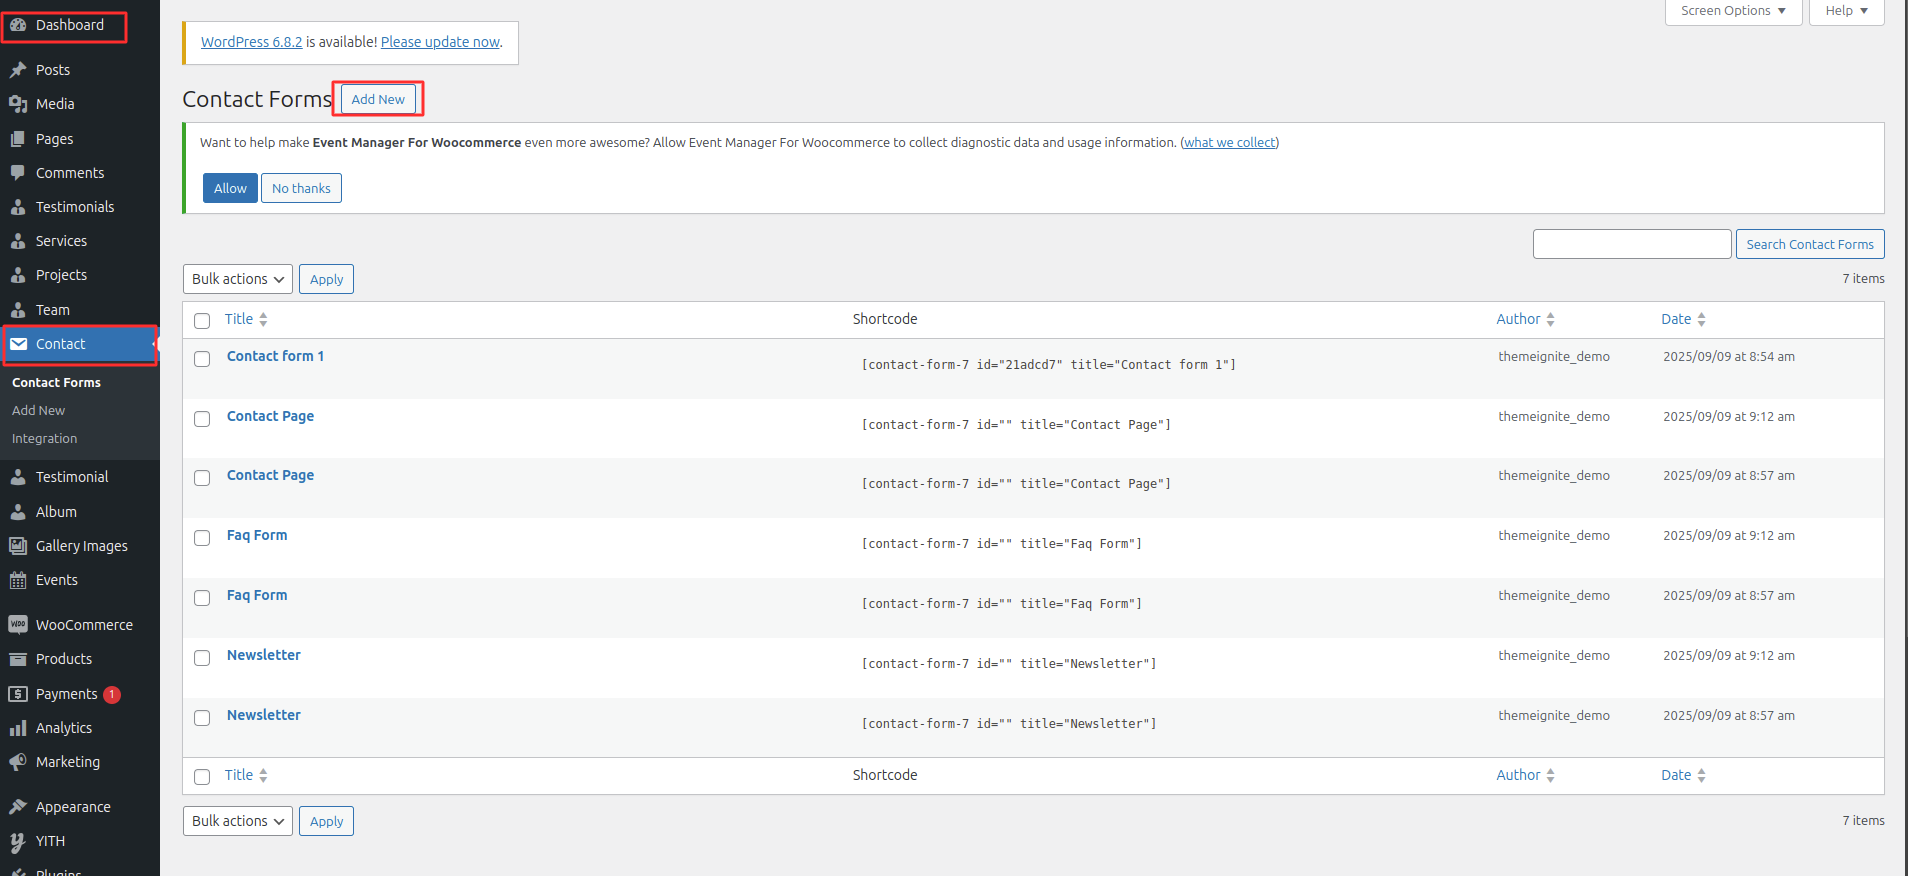Image resolution: width=1908 pixels, height=876 pixels.
Task: Open the bottom Bulk actions dropdown
Action: click(238, 821)
